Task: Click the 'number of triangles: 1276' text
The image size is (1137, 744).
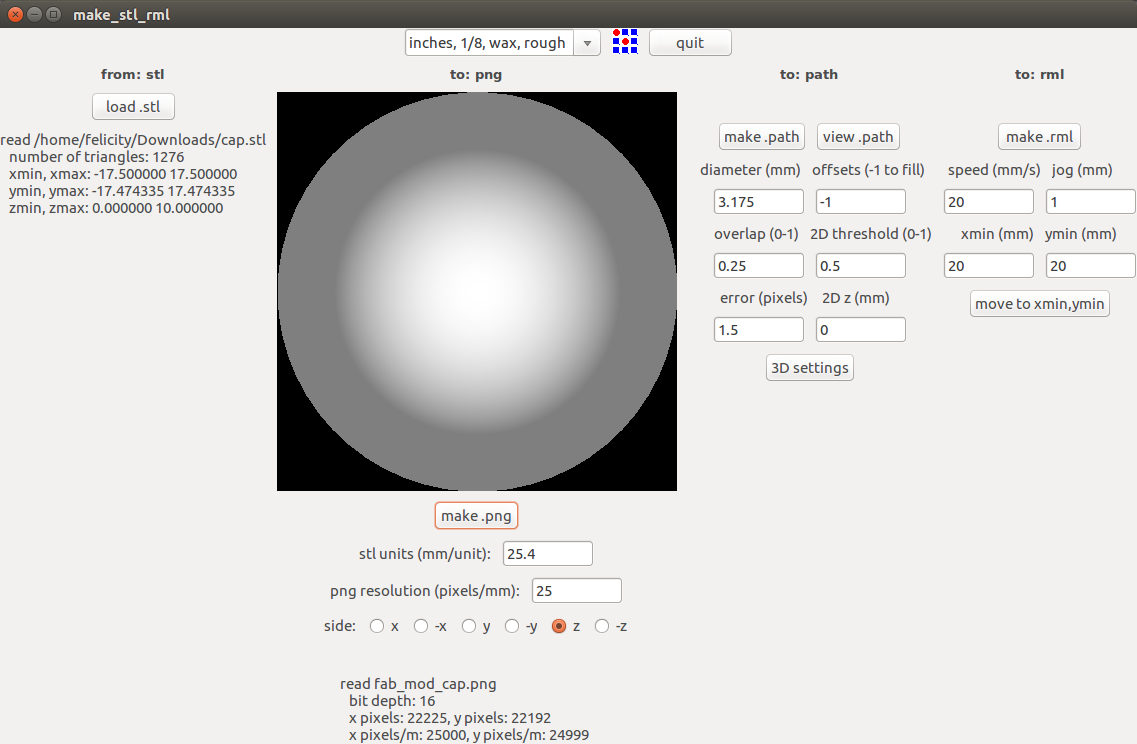Action: [96, 157]
